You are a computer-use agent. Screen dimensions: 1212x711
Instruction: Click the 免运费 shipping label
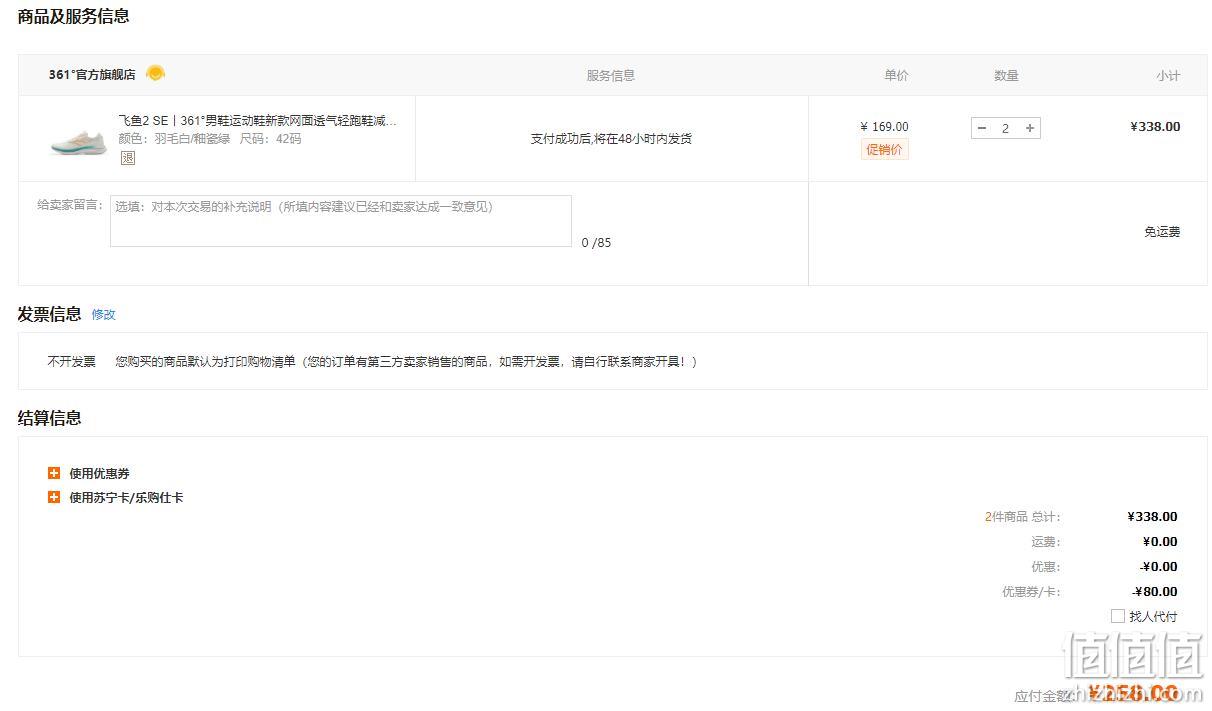tap(1161, 232)
